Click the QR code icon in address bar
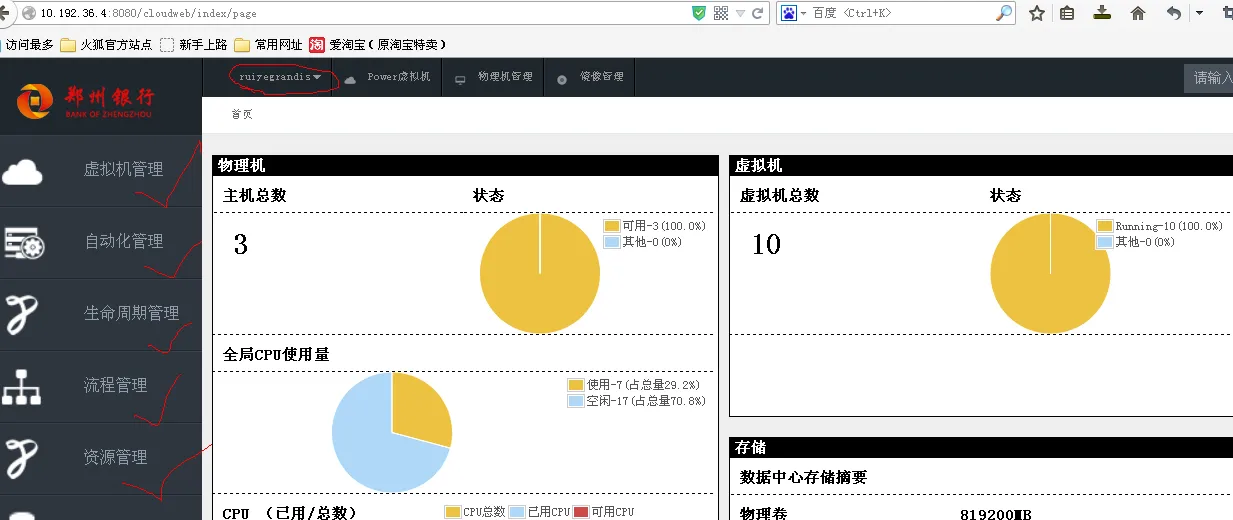1233x520 pixels. pos(721,13)
